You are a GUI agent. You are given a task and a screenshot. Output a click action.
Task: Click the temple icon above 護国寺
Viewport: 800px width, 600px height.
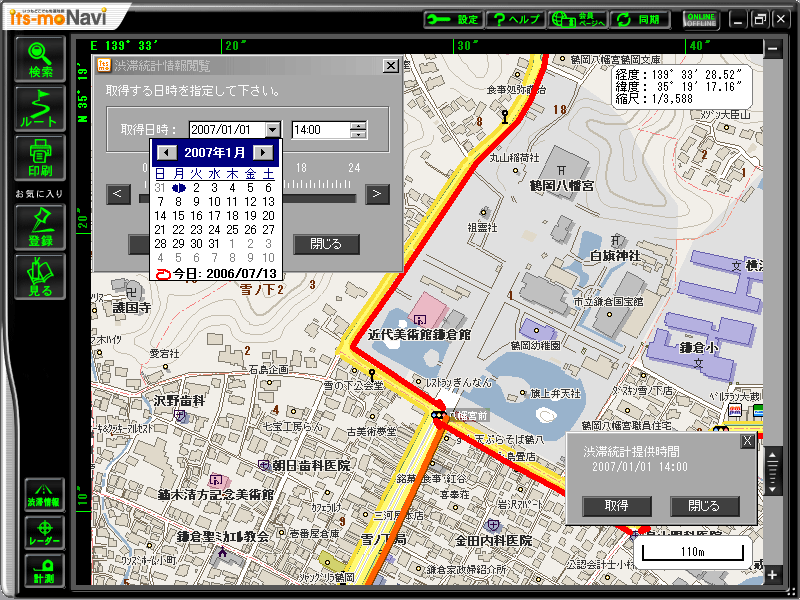133,292
